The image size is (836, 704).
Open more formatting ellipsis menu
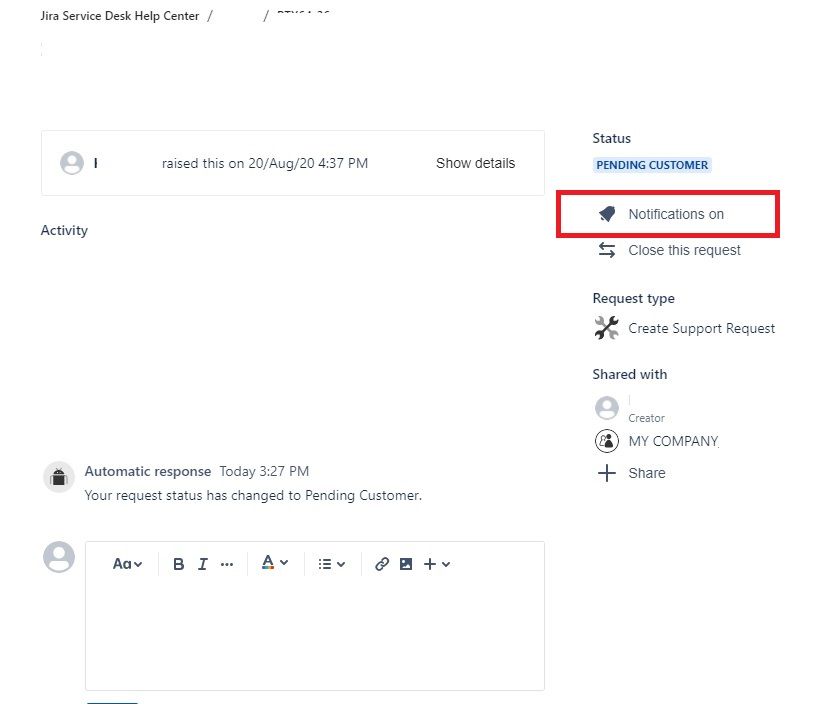click(227, 564)
